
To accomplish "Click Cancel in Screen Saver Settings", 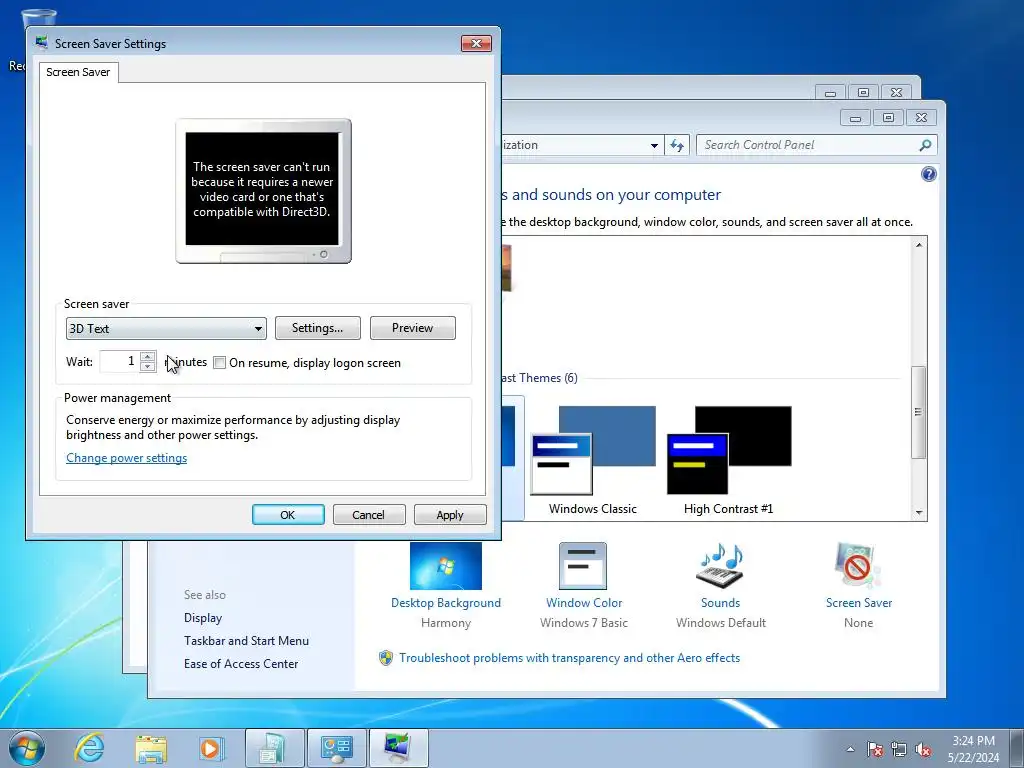I will click(x=369, y=515).
